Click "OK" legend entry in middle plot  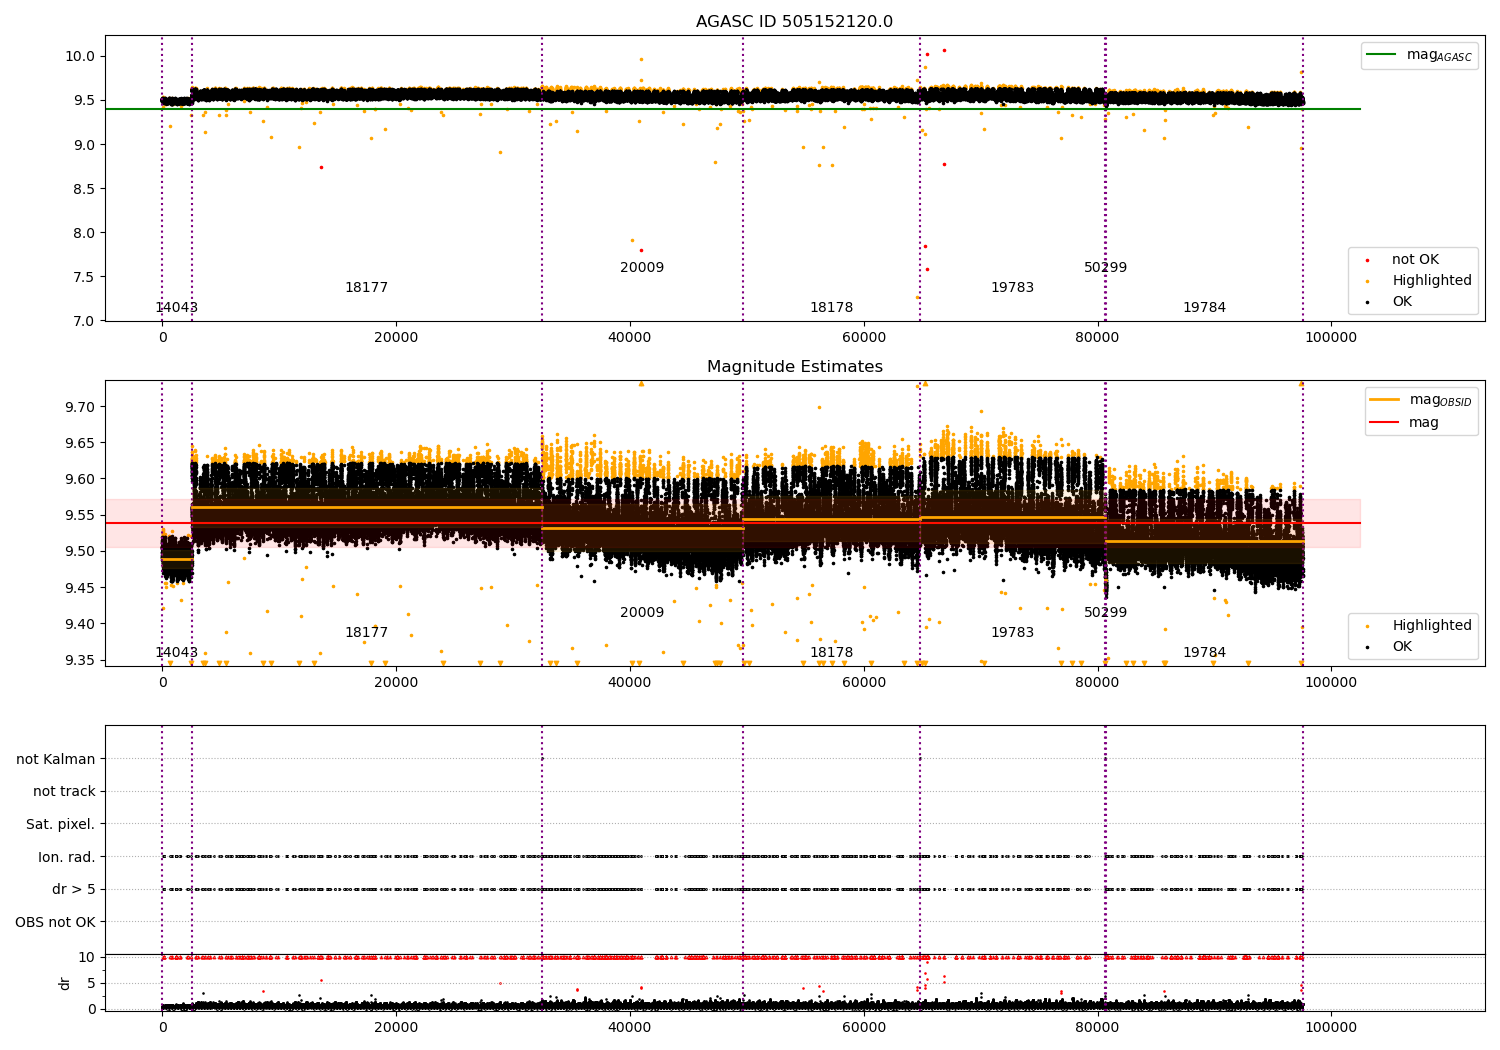pos(1402,647)
